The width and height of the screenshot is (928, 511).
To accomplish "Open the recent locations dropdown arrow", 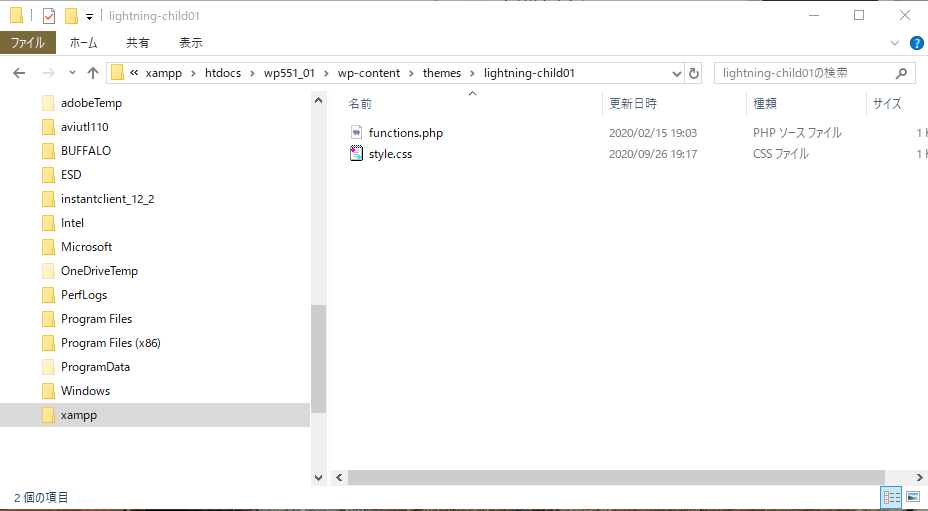I will pyautogui.click(x=72, y=73).
